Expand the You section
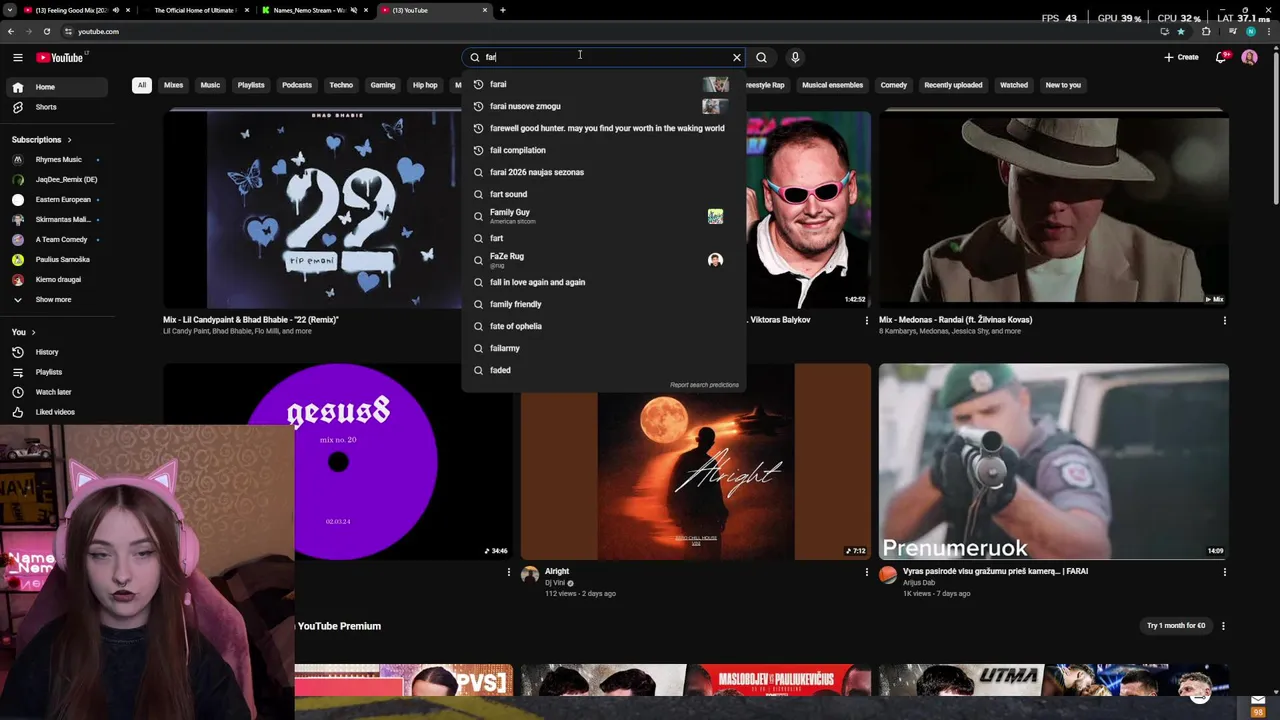This screenshot has width=1280, height=720. click(24, 332)
